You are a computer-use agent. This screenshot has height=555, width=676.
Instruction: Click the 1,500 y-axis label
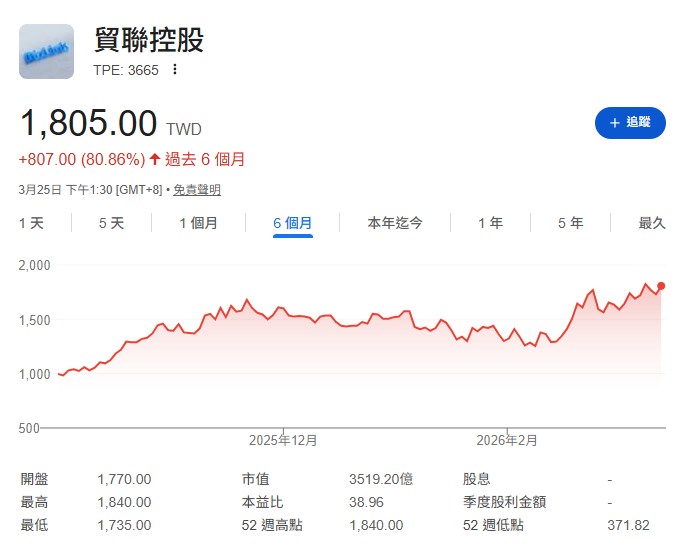click(34, 320)
